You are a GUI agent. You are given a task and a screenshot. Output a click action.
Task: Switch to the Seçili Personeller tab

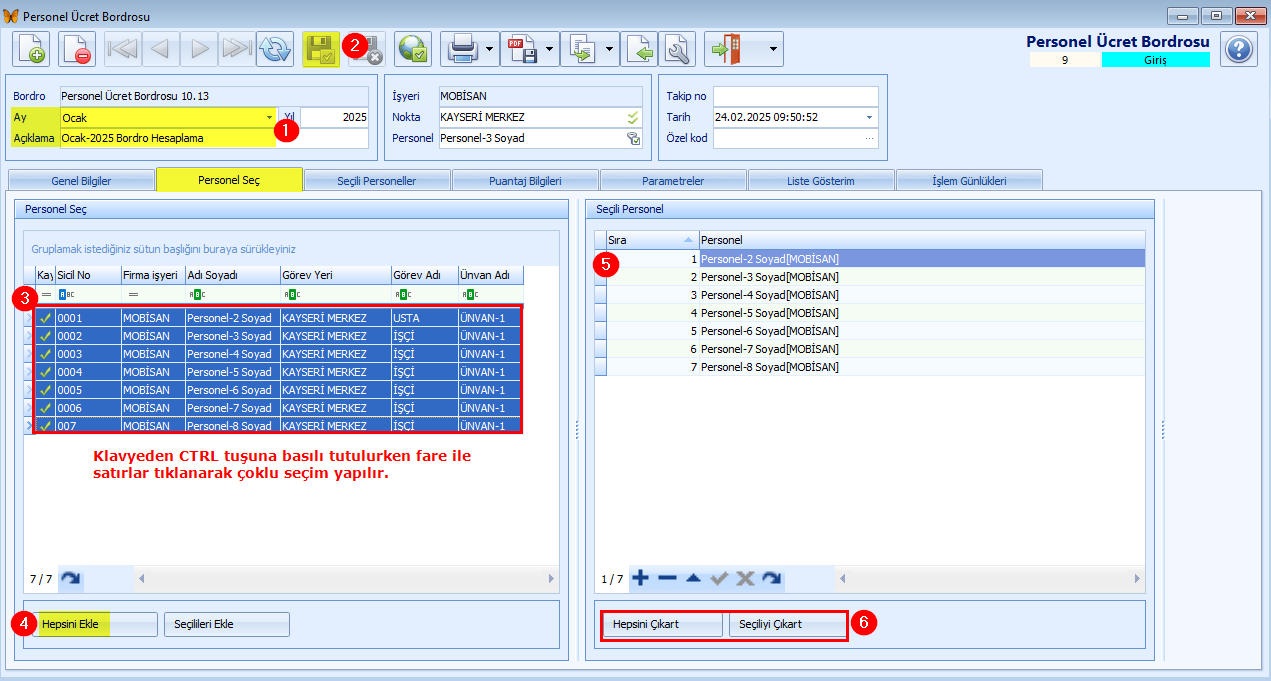375,181
